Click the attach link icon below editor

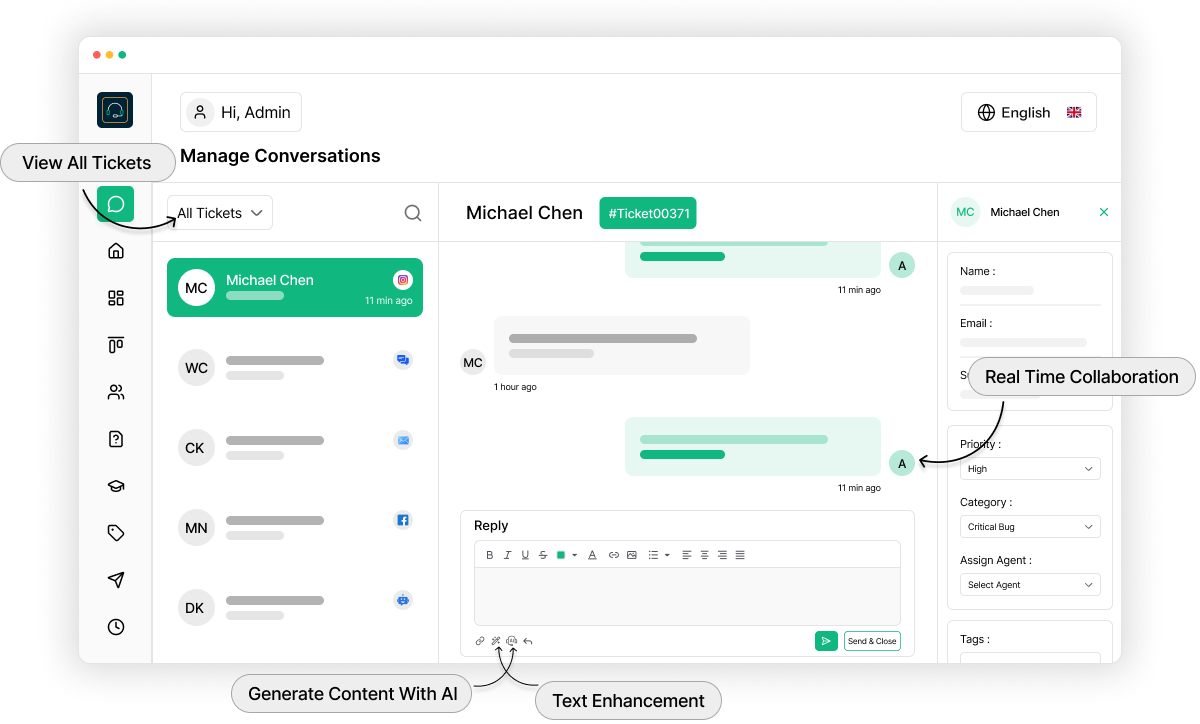[x=480, y=641]
